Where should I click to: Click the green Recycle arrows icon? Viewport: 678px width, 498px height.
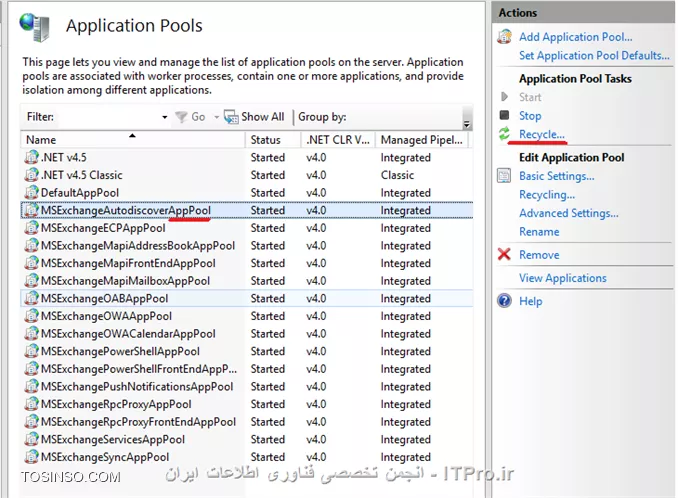pos(504,134)
